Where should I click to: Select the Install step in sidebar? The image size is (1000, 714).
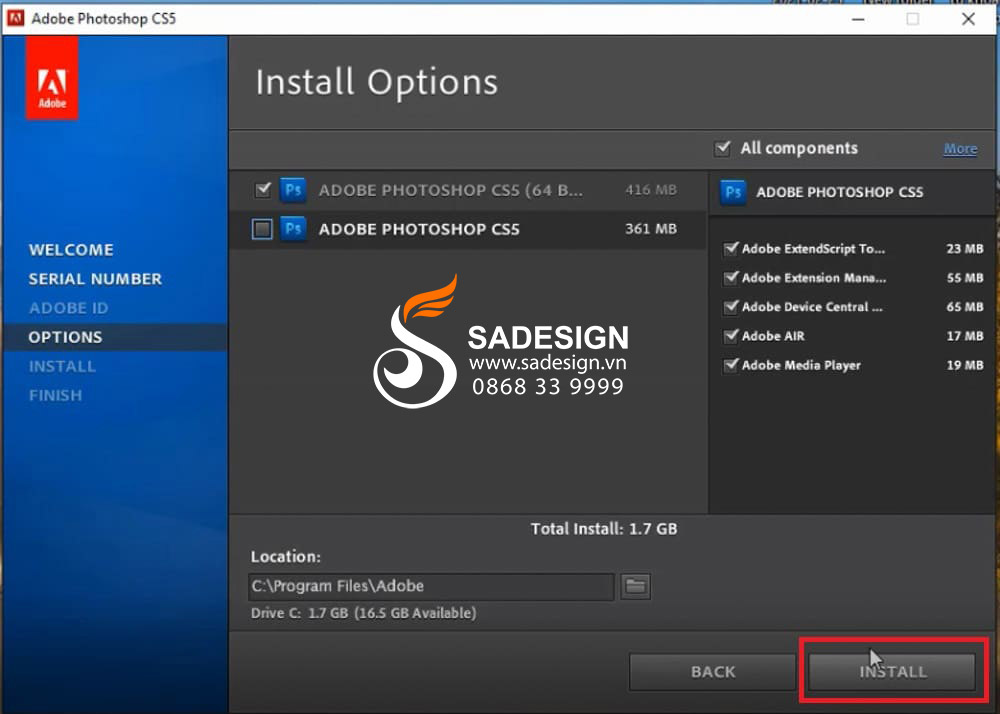click(x=62, y=367)
